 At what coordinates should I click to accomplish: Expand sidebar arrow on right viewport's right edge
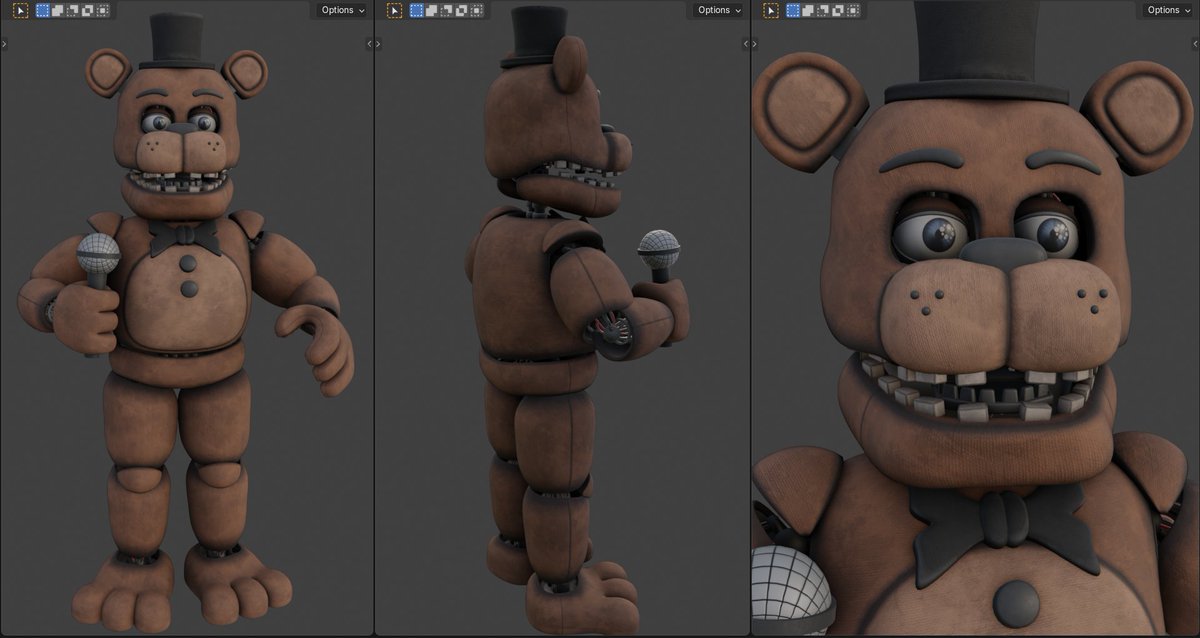tap(1196, 44)
